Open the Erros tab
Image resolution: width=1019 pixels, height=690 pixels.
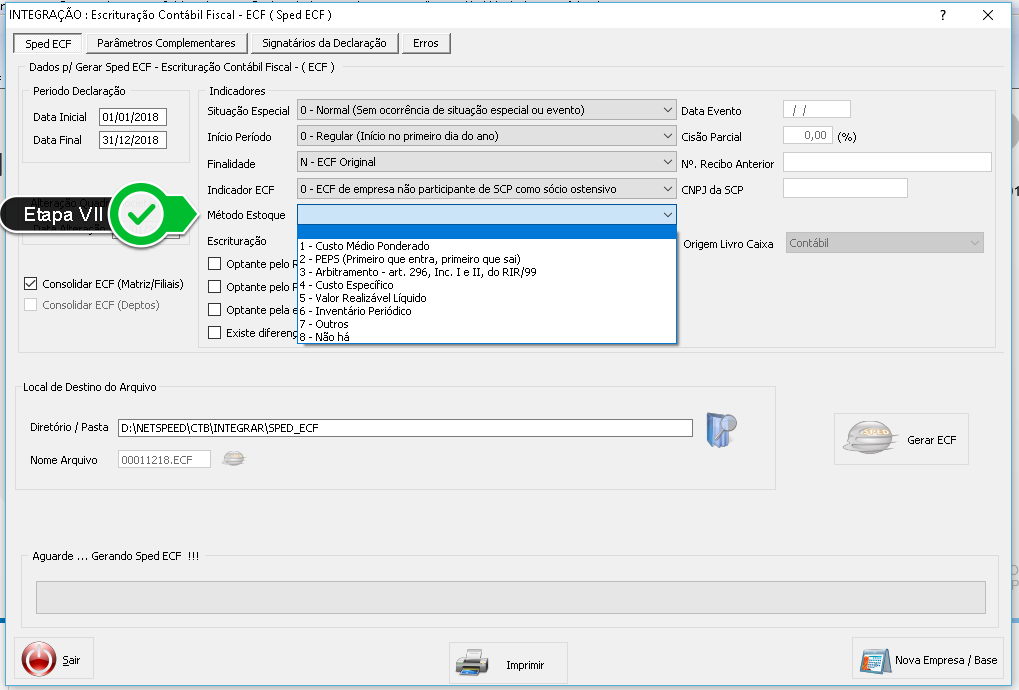click(425, 43)
